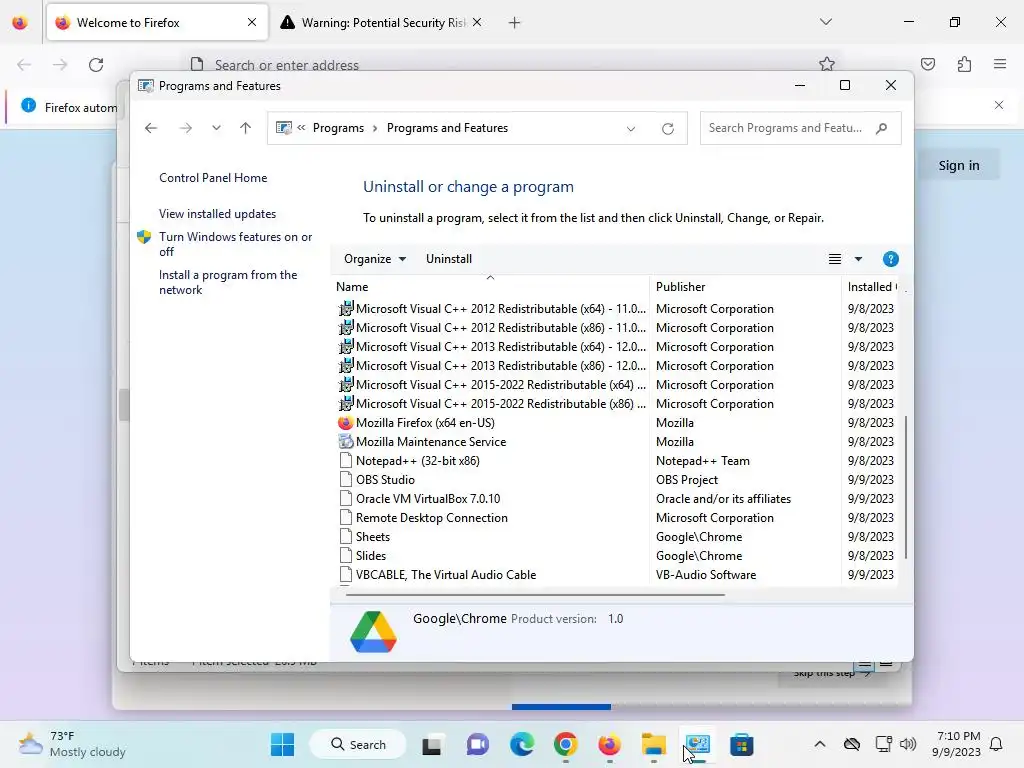Screen dimensions: 1024x768
Task: Click the Mozilla Firefox program icon in list
Action: (x=345, y=423)
